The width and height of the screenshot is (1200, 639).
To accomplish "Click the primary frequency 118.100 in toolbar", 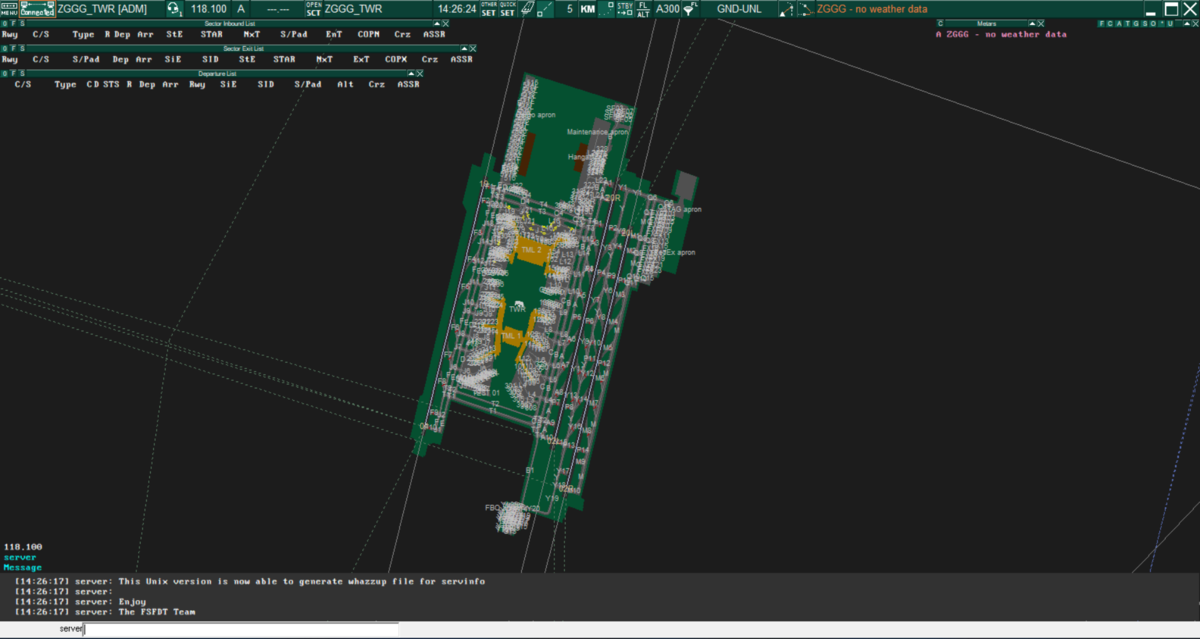I will click(208, 9).
